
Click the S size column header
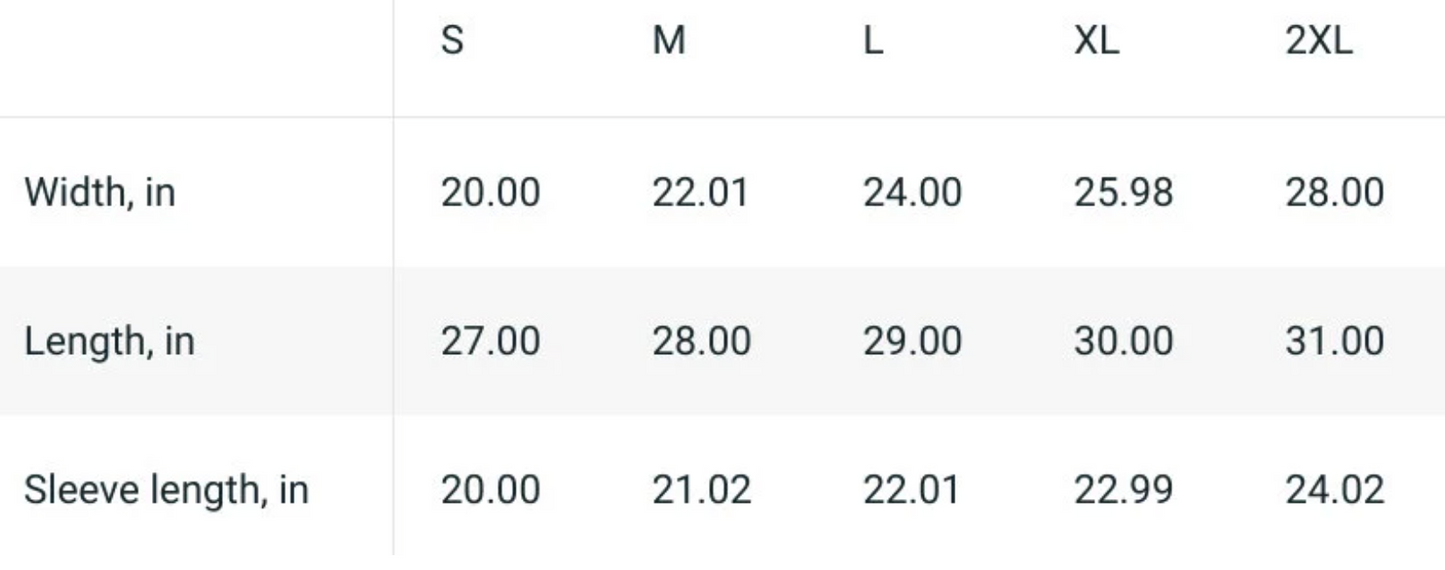coord(452,42)
